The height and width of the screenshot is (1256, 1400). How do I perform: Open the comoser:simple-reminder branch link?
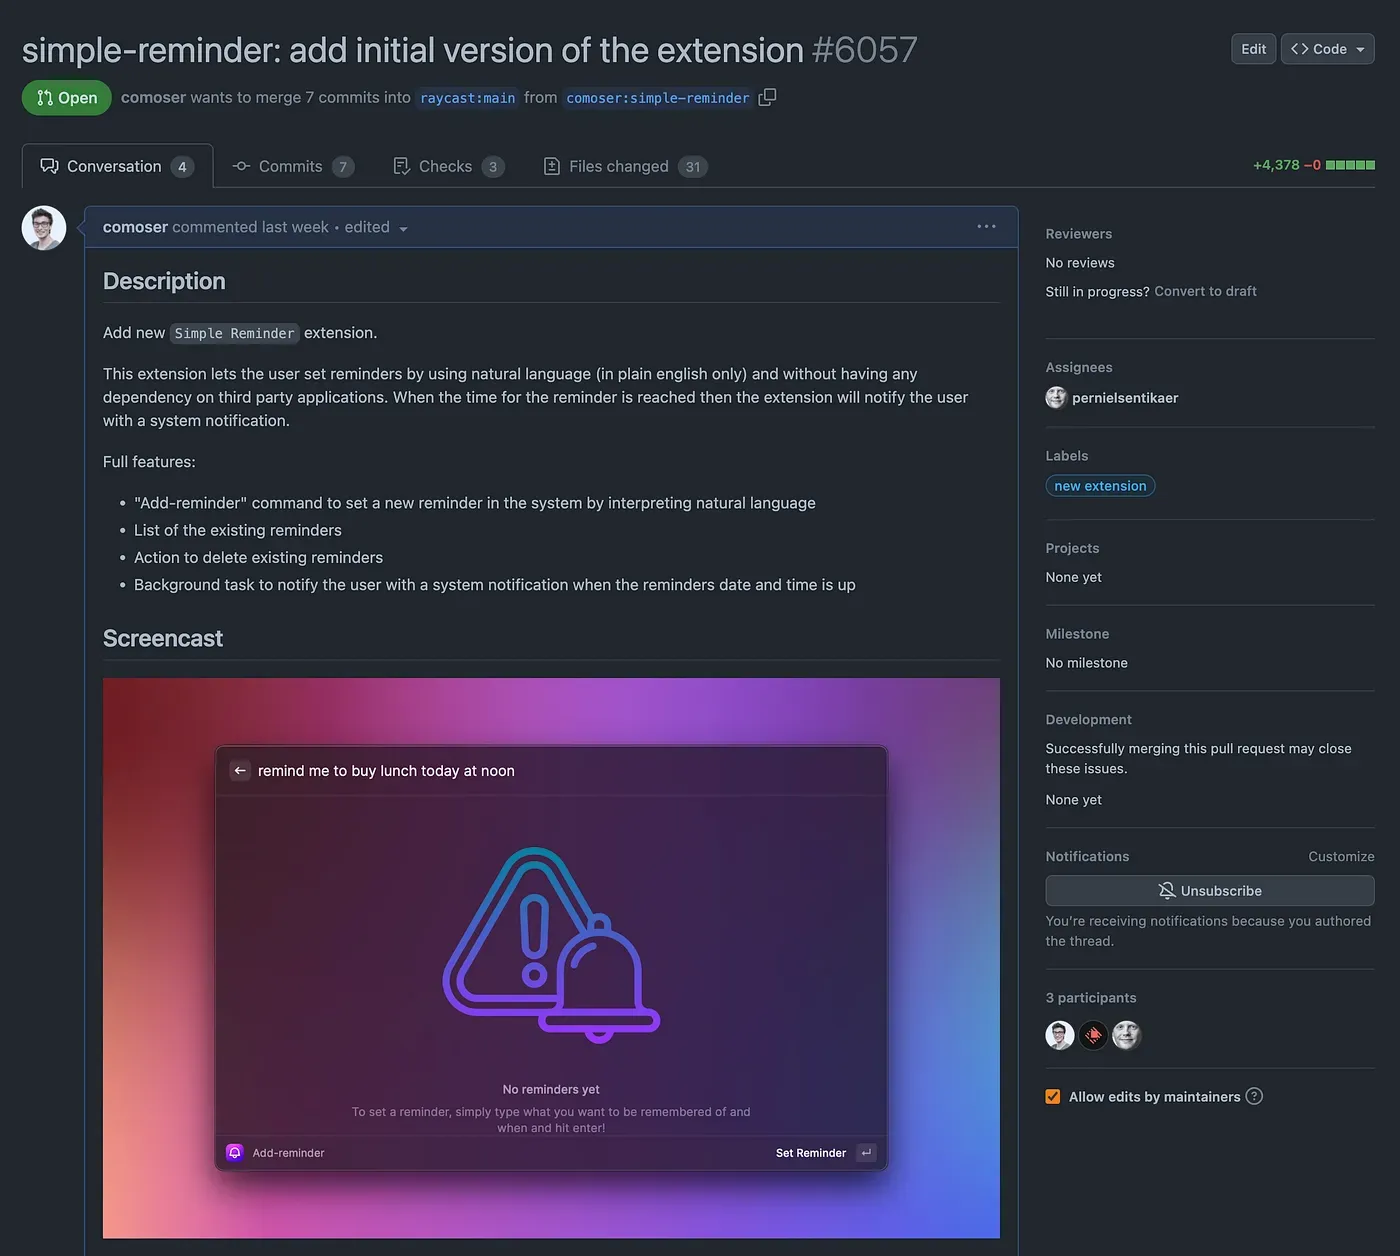[658, 98]
